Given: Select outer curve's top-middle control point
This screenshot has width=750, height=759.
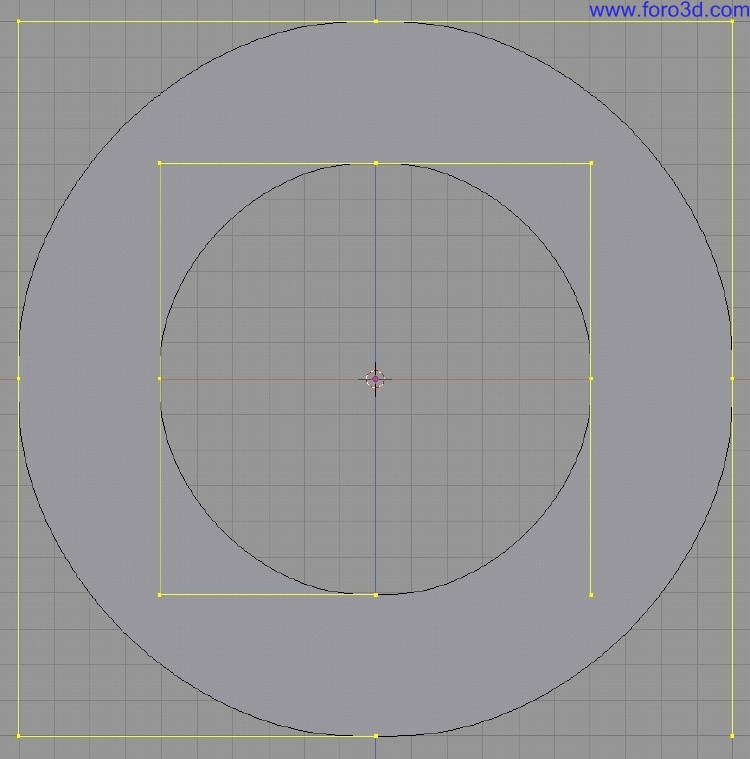Looking at the screenshot, I should [x=376, y=21].
